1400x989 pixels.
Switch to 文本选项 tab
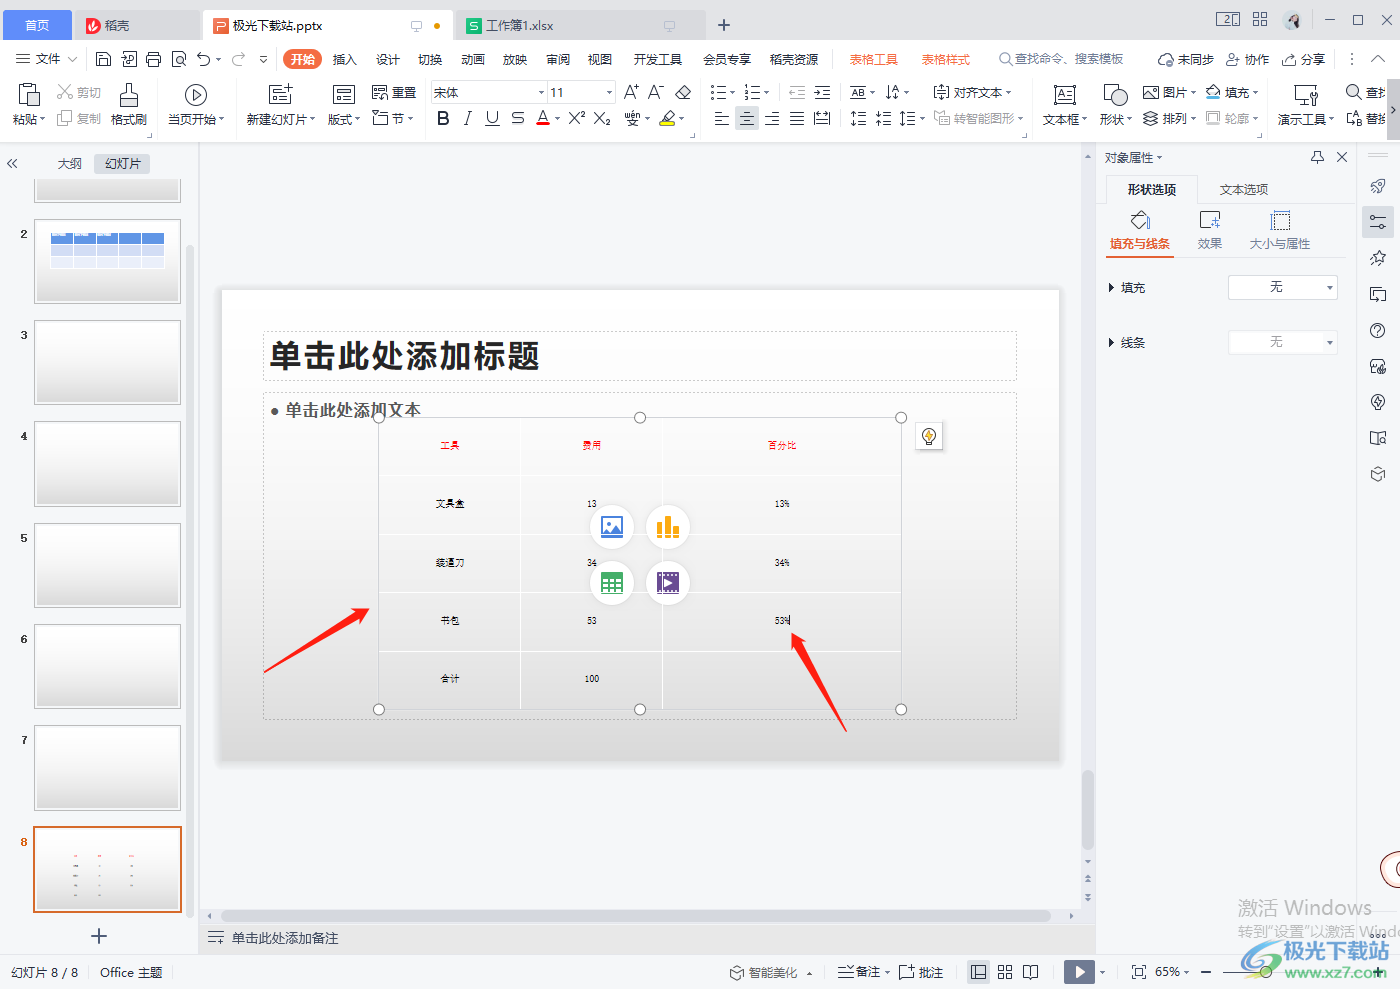pyautogui.click(x=1244, y=189)
